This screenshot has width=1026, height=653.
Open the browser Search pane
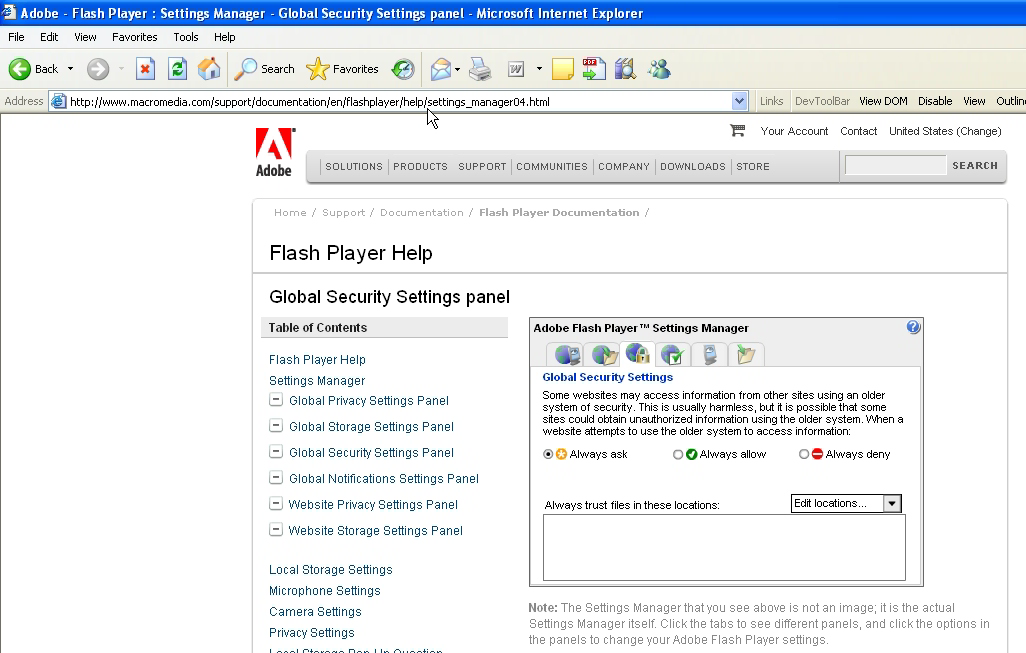click(264, 69)
